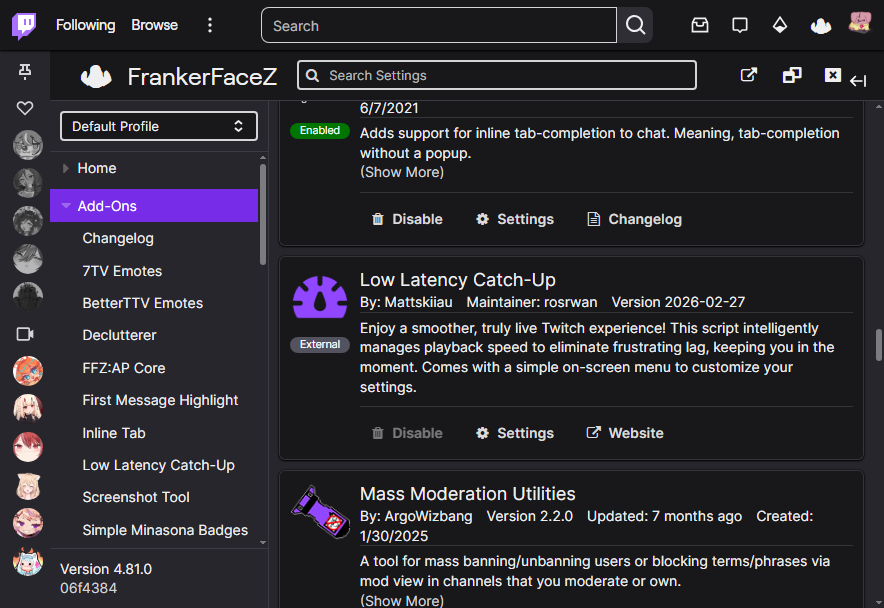Close the FrankerFaceZ settings panel

pos(833,75)
